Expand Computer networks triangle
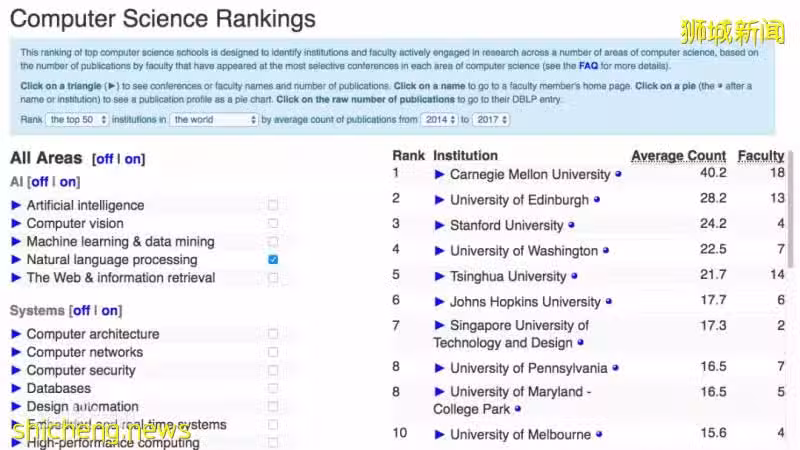 point(16,352)
